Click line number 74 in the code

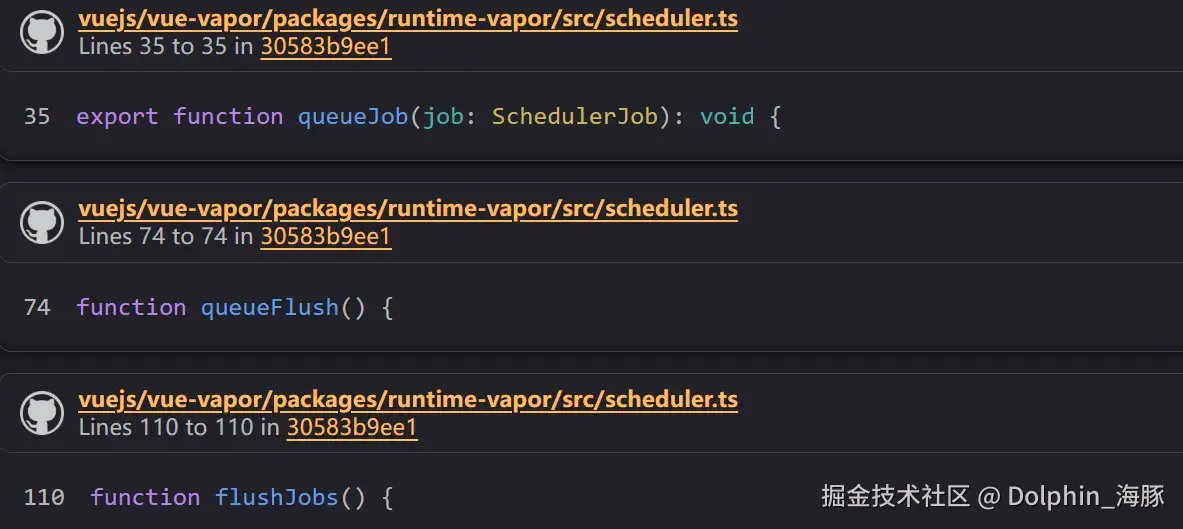click(37, 307)
